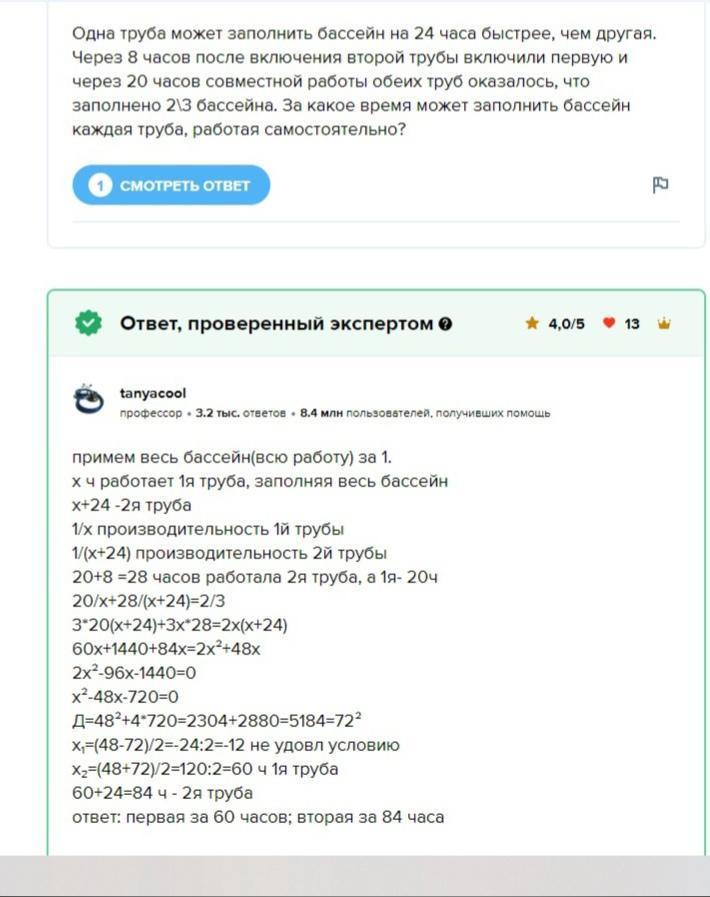Screen dimensions: 710x897
Task: Click the orange star rating icon
Action: point(532,324)
